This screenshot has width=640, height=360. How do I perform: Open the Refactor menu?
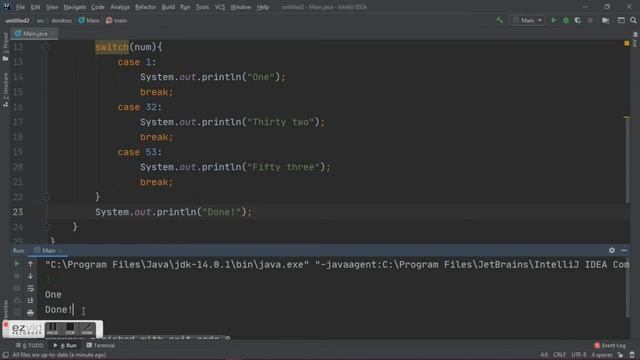[145, 7]
